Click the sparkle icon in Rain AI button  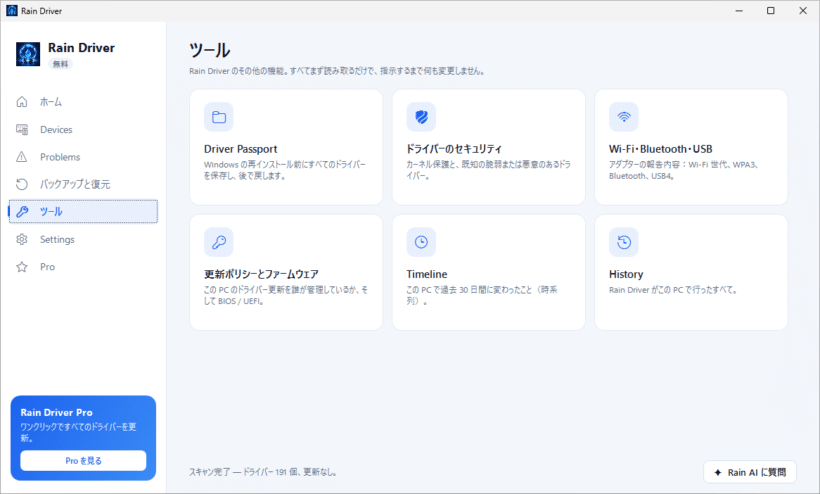click(x=718, y=473)
